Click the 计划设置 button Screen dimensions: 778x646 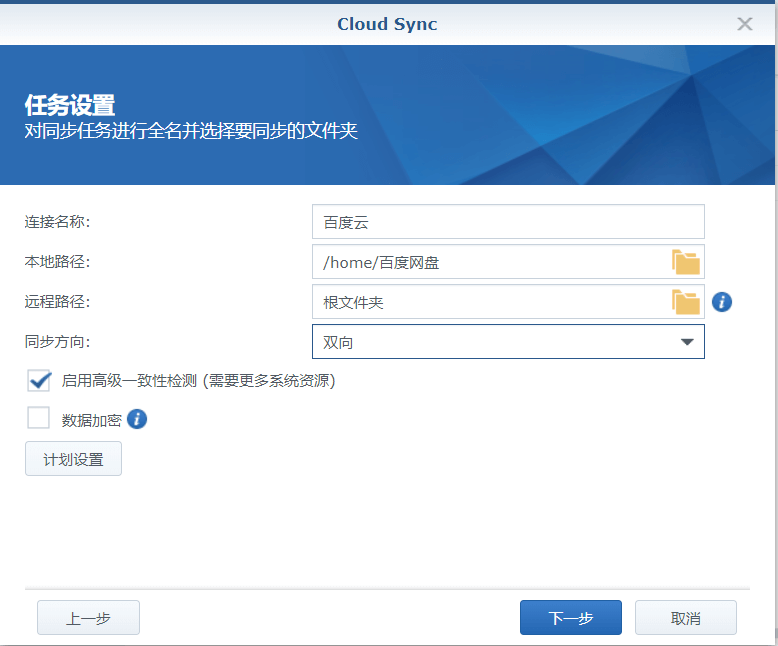(x=73, y=459)
